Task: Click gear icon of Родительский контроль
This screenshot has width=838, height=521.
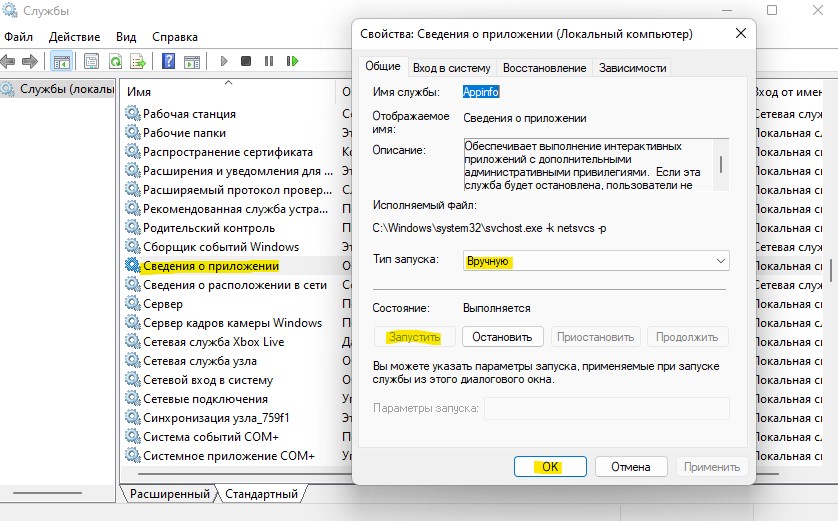Action: coord(133,227)
